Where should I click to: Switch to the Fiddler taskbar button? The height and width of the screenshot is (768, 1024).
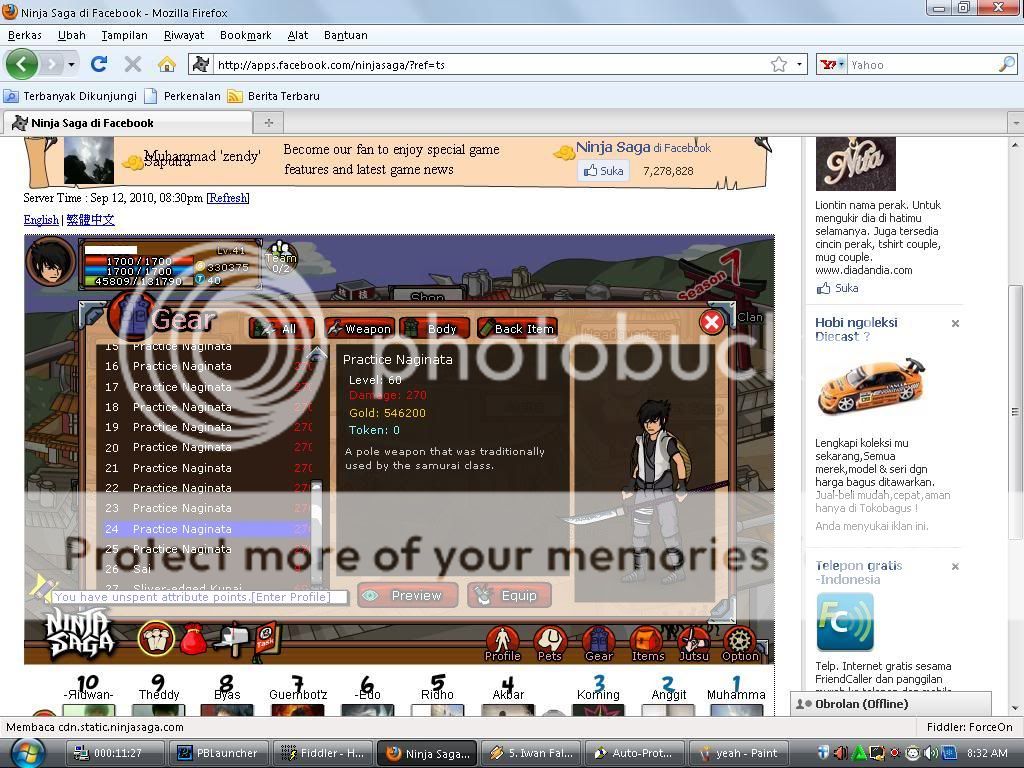[x=323, y=753]
